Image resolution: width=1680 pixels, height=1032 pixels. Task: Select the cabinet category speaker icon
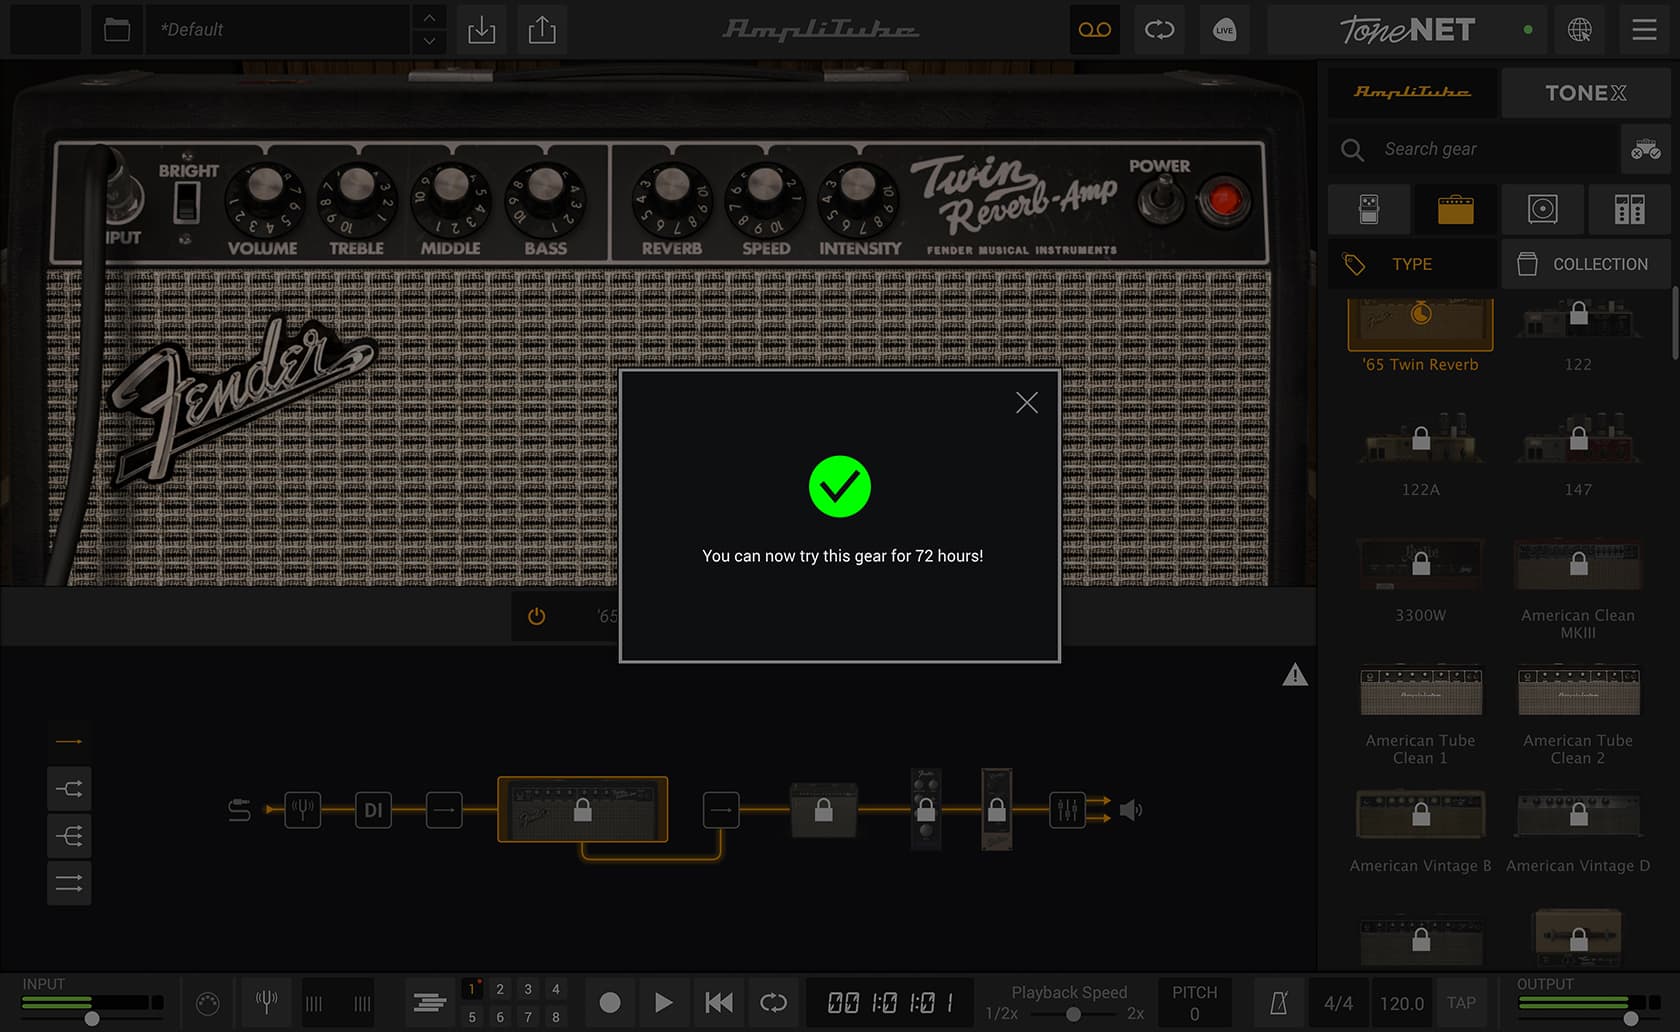tap(1542, 209)
